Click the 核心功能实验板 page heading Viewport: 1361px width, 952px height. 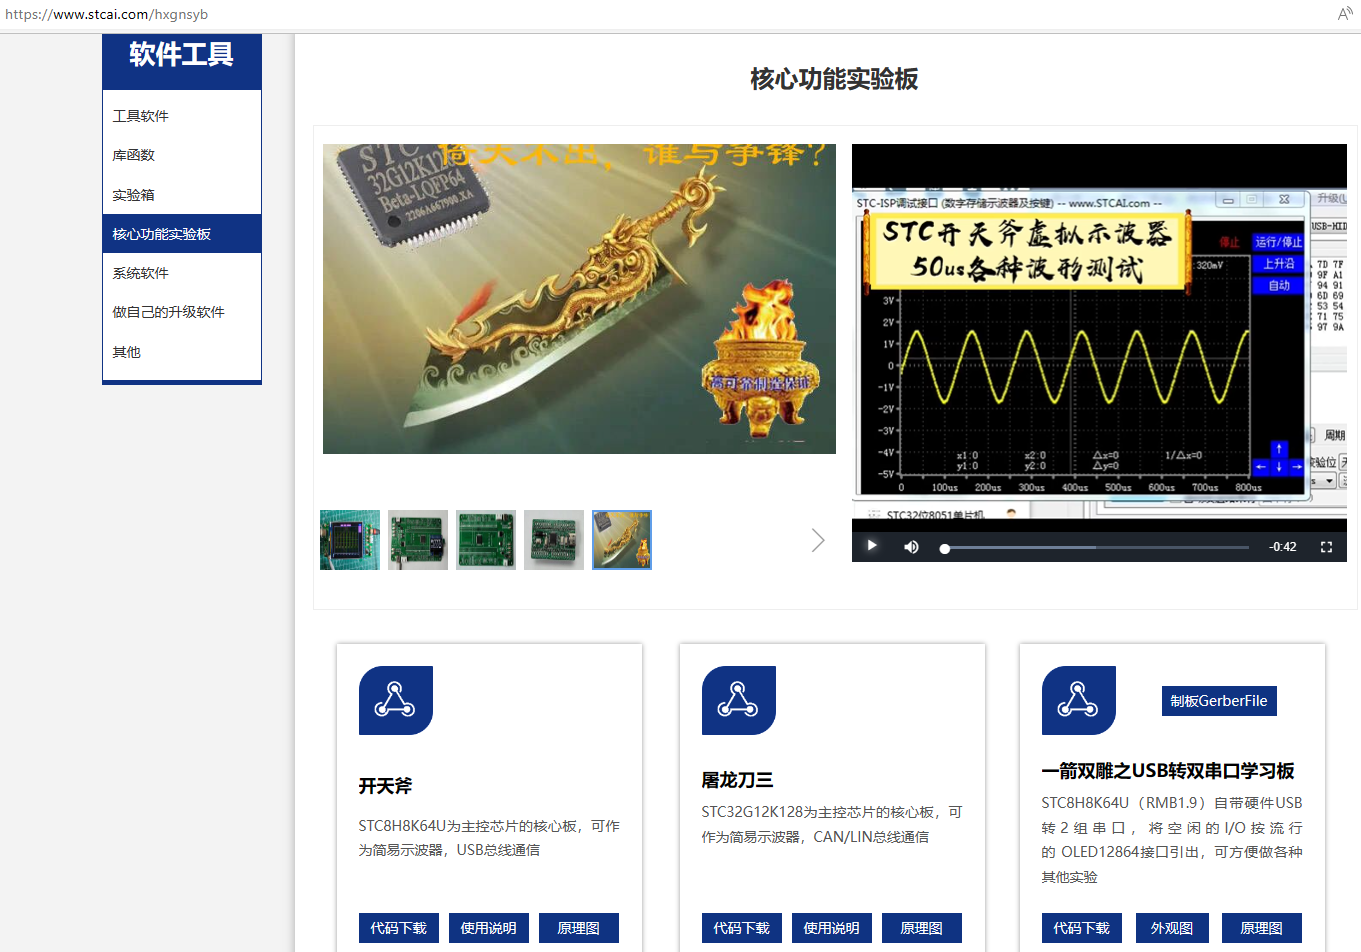pyautogui.click(x=834, y=79)
